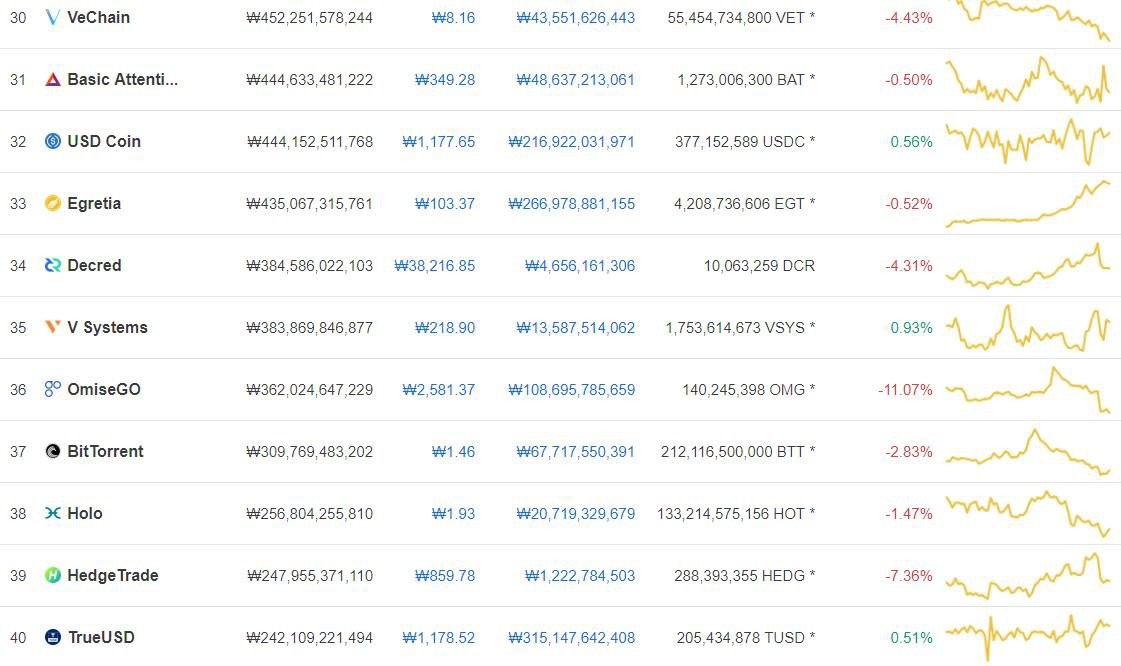
Task: Open TrueUSD volume ₩315,147,642,408 link
Action: tap(571, 637)
